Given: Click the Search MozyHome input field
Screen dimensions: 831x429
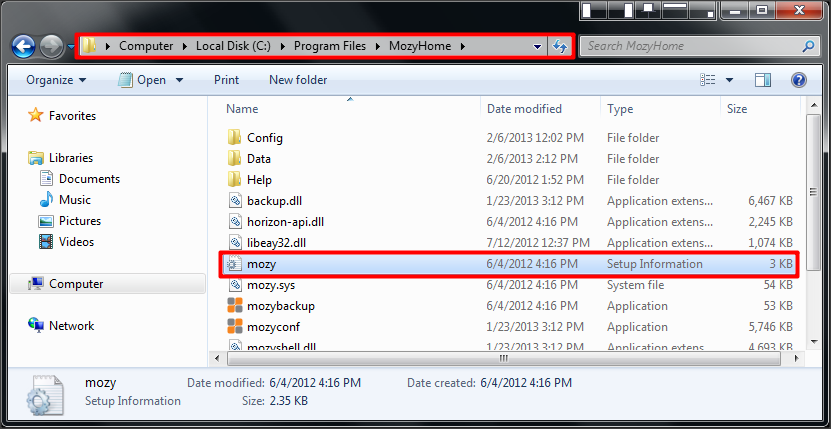Looking at the screenshot, I should (x=690, y=46).
